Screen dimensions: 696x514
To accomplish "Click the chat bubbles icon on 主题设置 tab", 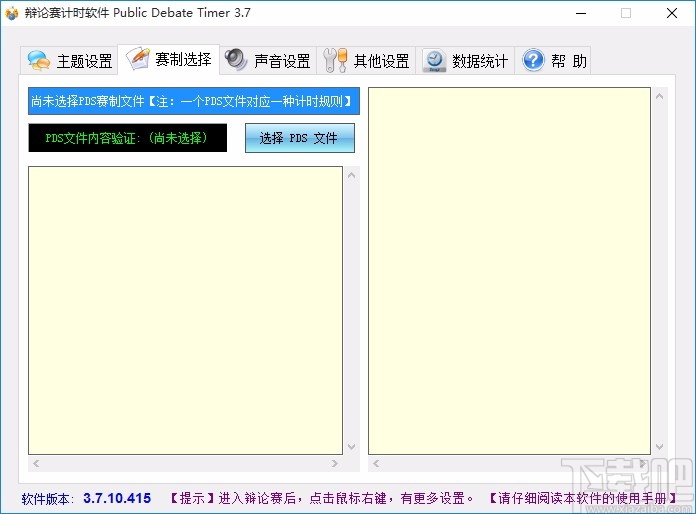I will pyautogui.click(x=39, y=60).
